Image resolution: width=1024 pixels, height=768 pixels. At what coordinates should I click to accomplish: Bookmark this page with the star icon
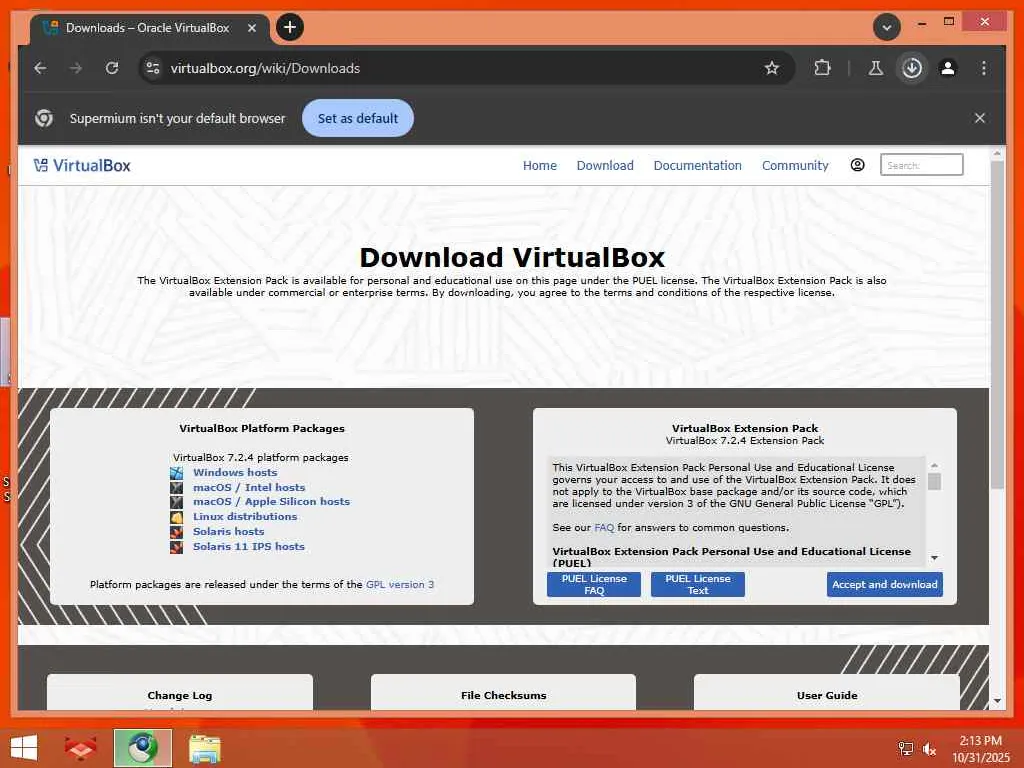(772, 68)
